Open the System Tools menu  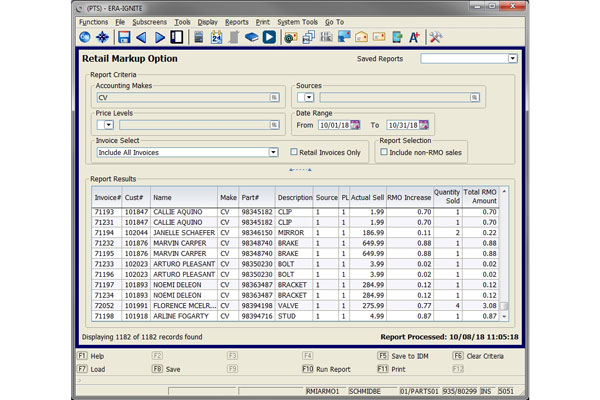(x=297, y=21)
